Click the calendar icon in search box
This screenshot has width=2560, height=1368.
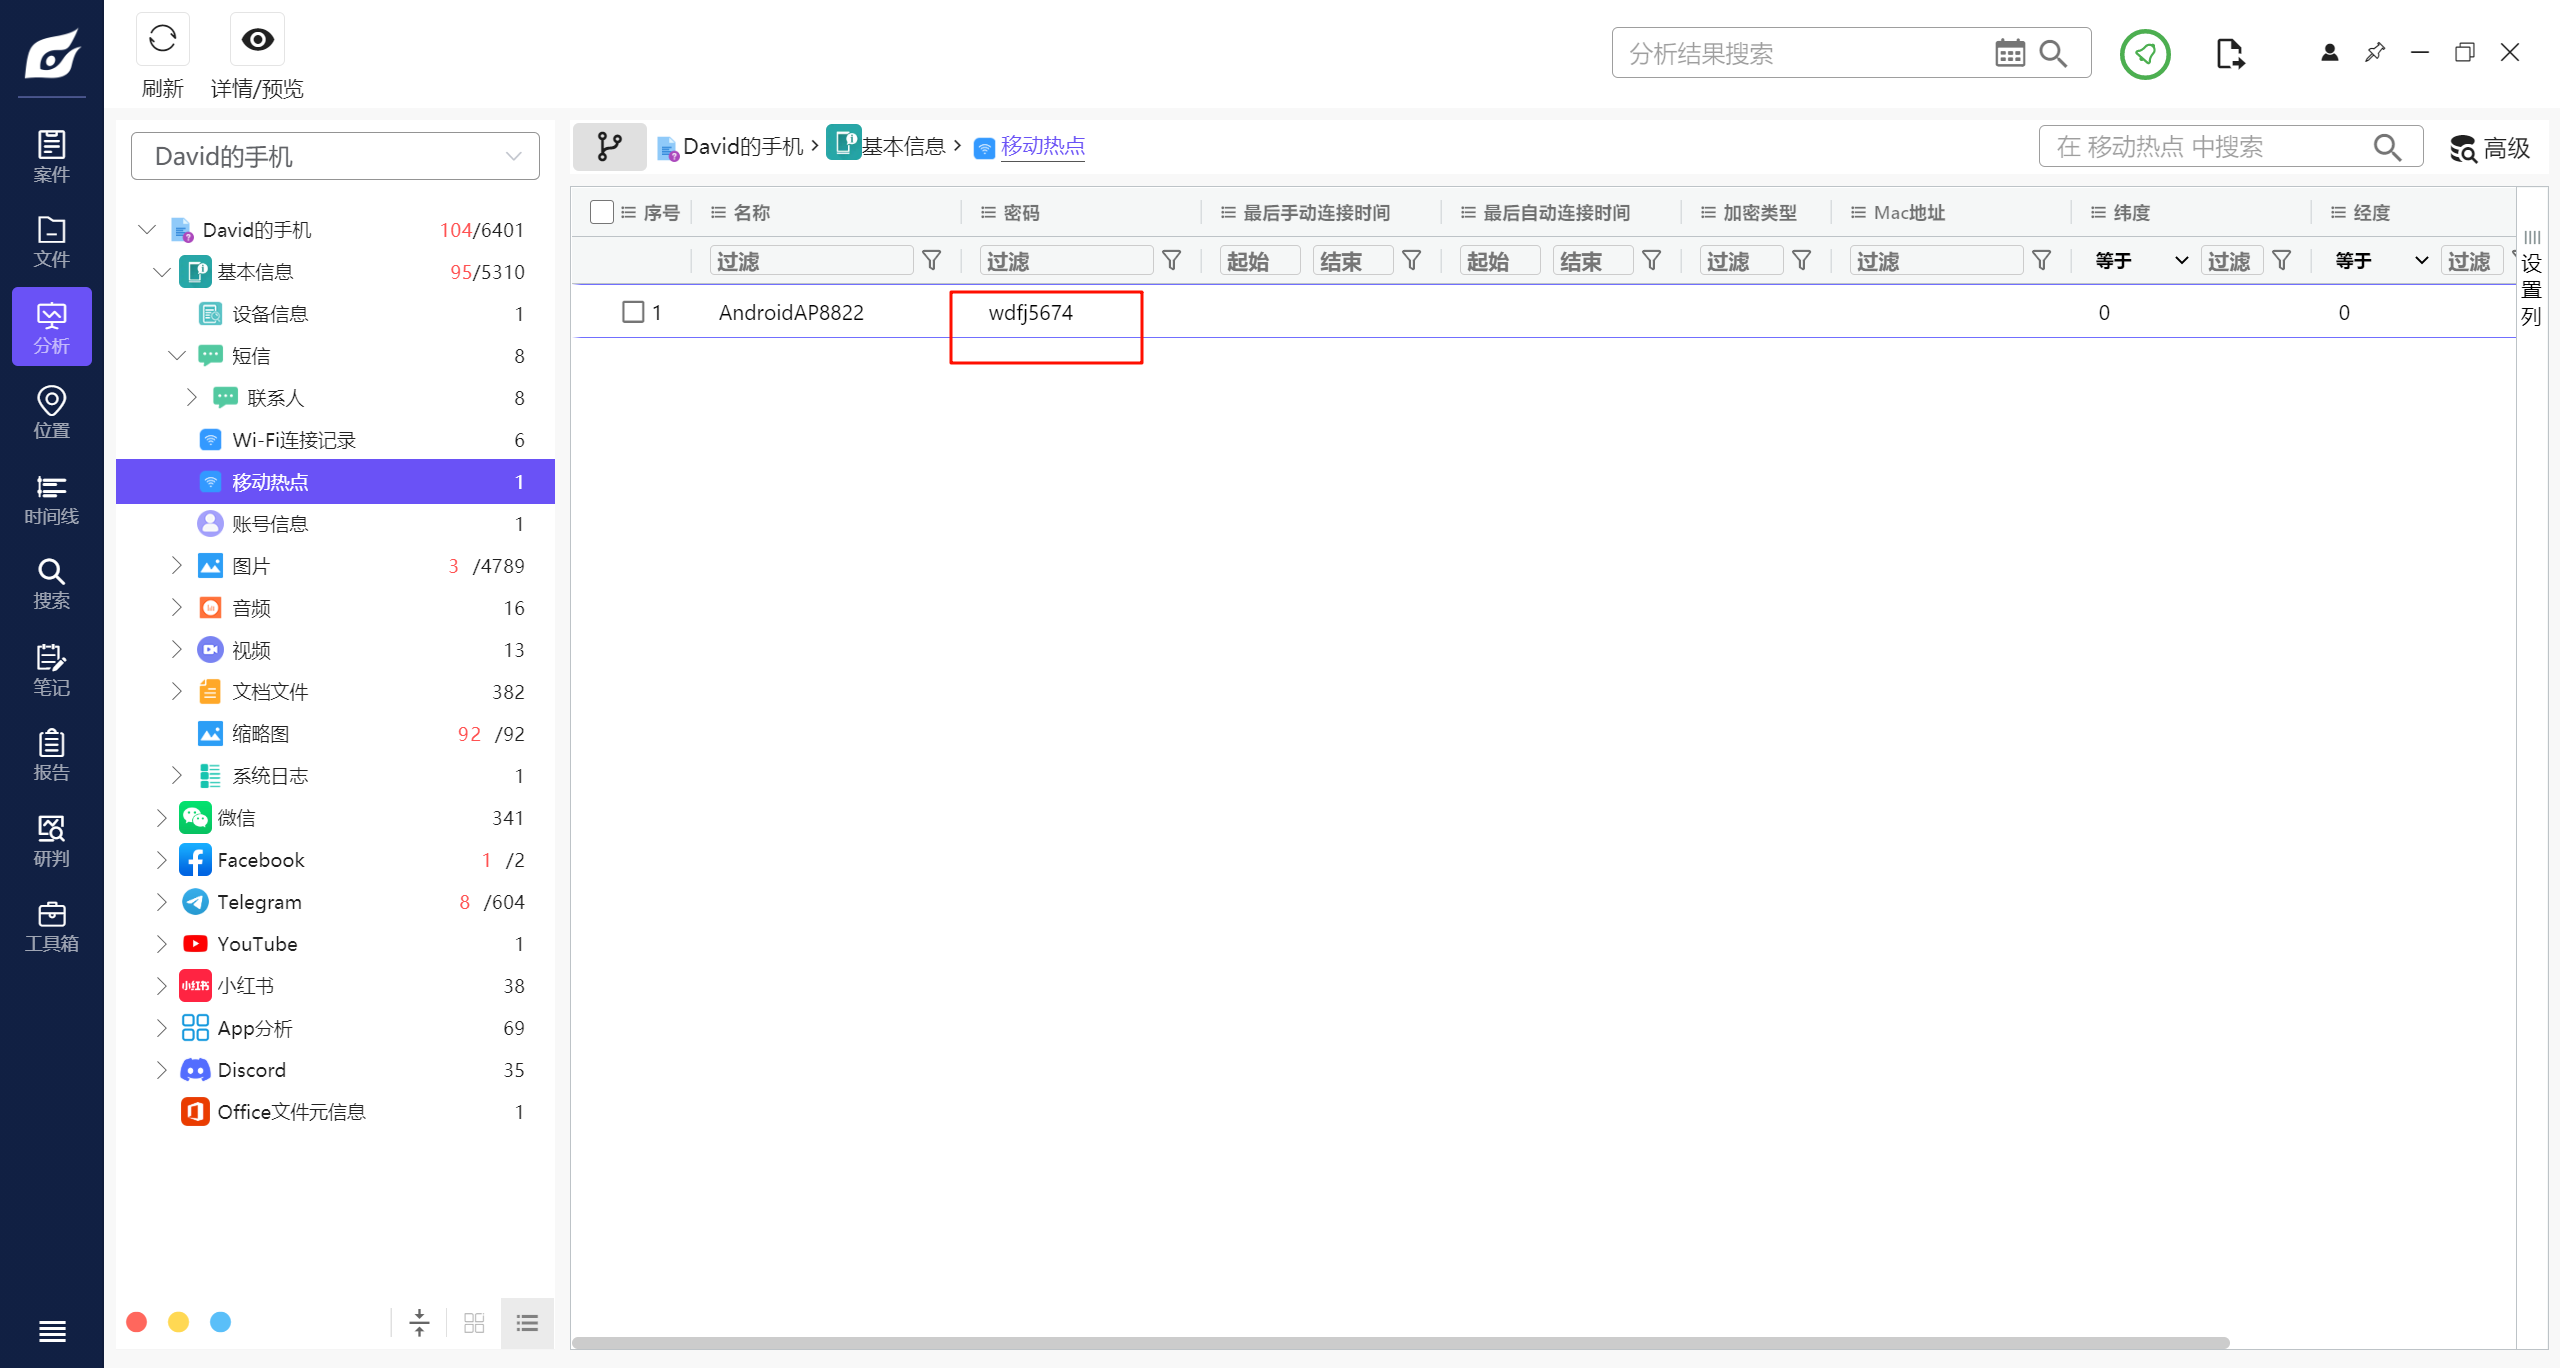click(2009, 54)
